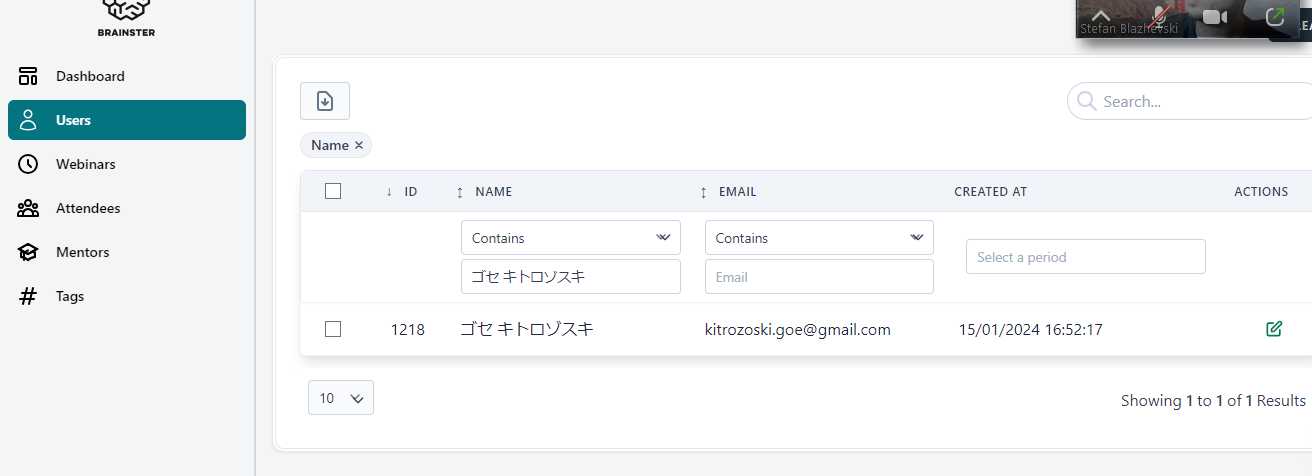Image resolution: width=1312 pixels, height=476 pixels.
Task: Click the camera icon in video overlay
Action: tap(1214, 17)
